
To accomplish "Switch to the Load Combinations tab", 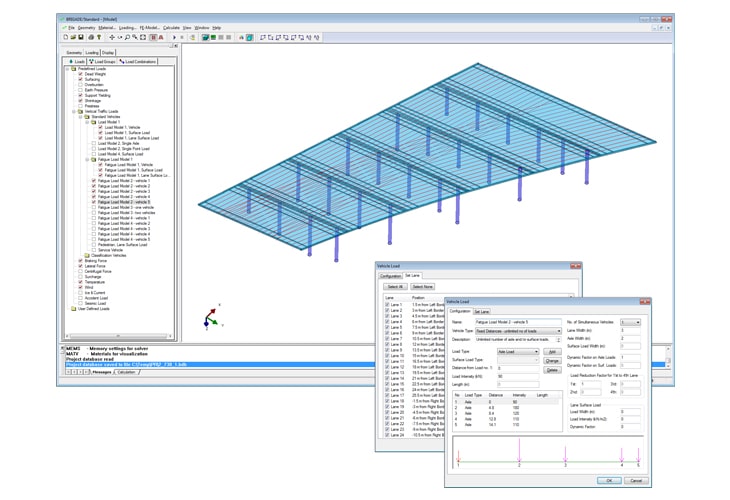I will [x=138, y=61].
